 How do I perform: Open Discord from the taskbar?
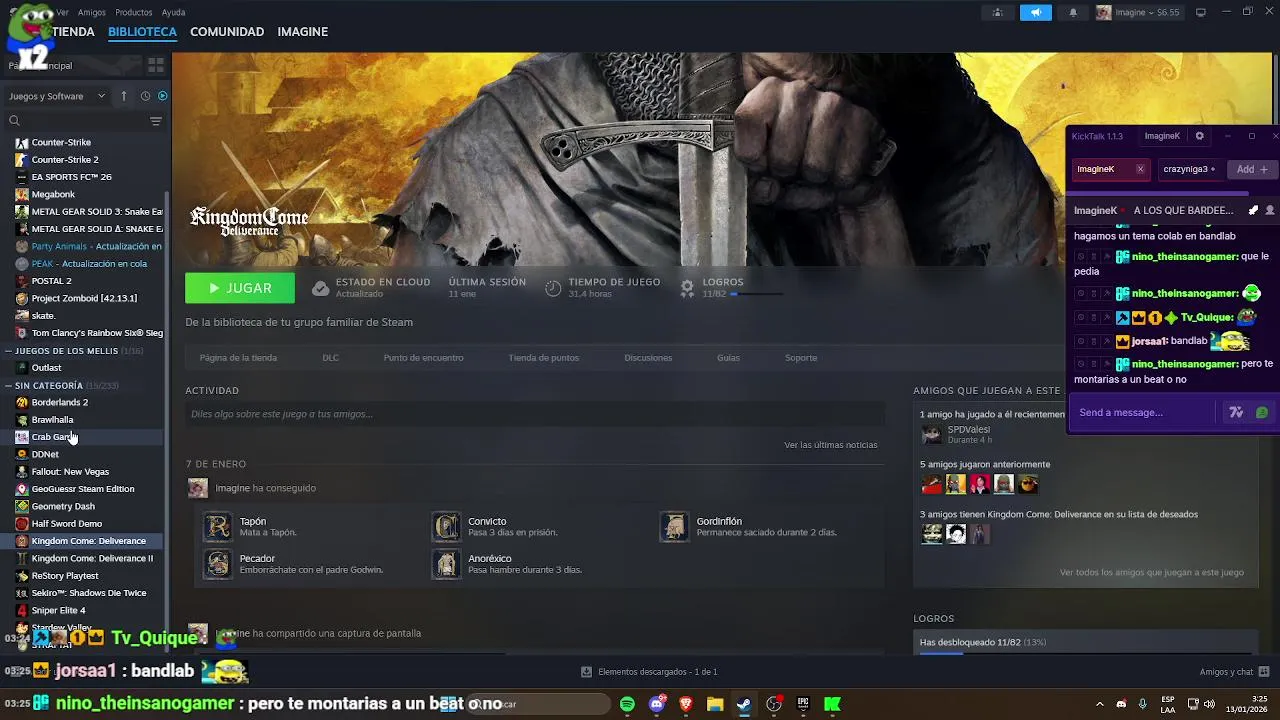click(x=657, y=704)
